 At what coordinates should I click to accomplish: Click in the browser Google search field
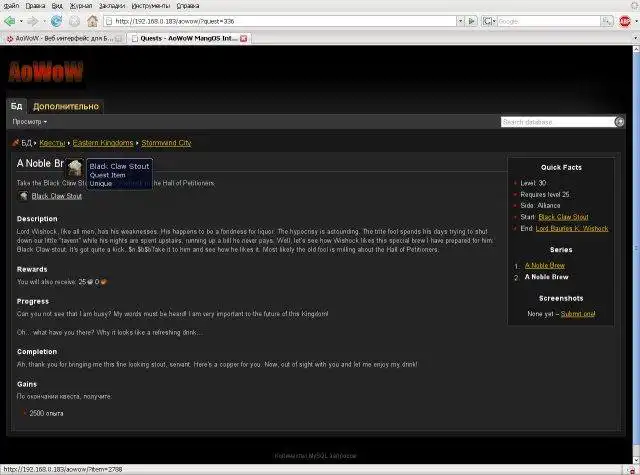tap(548, 21)
